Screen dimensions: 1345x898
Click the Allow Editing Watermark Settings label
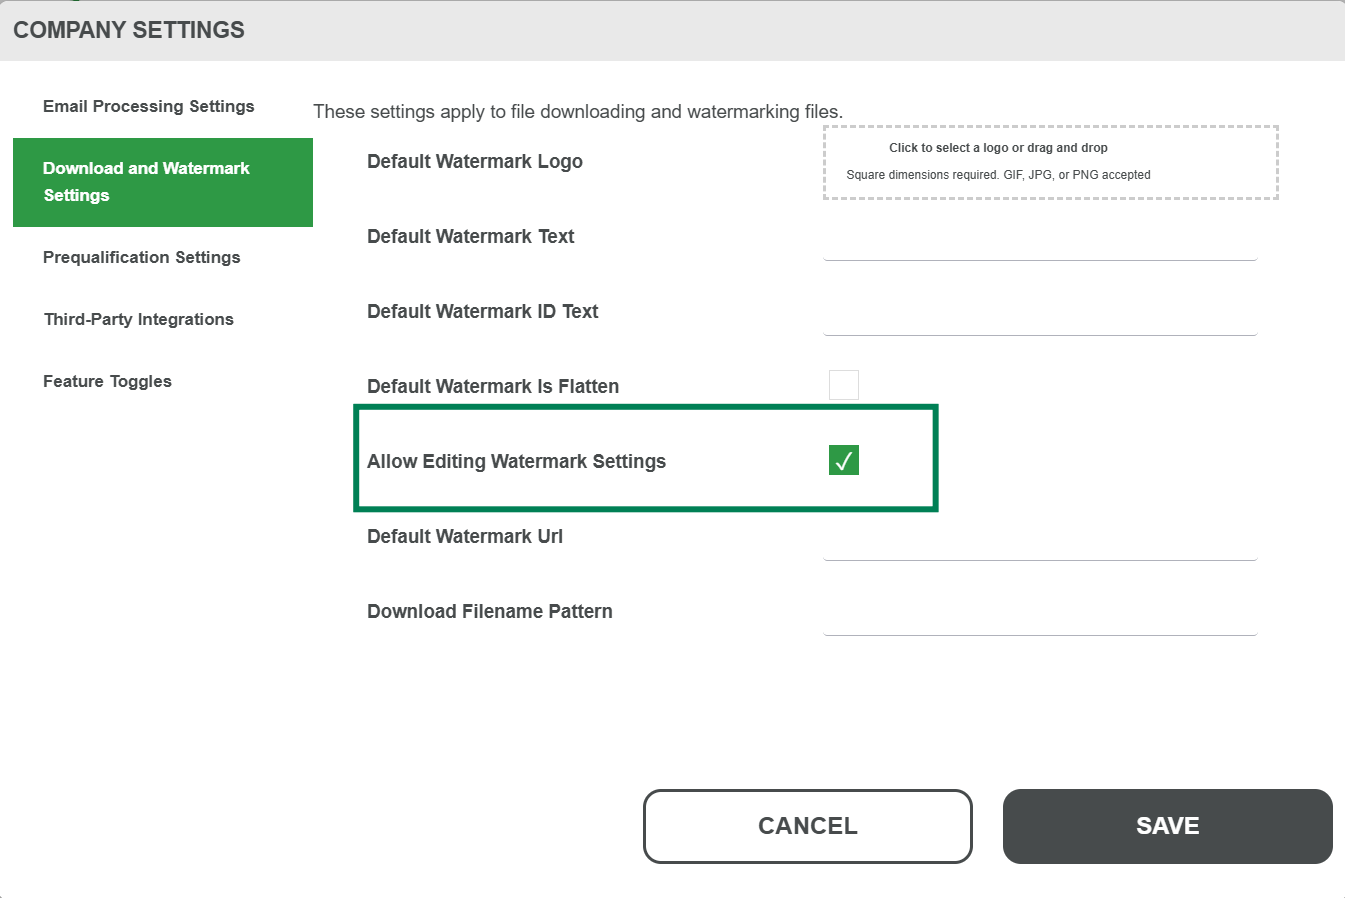[x=516, y=461]
